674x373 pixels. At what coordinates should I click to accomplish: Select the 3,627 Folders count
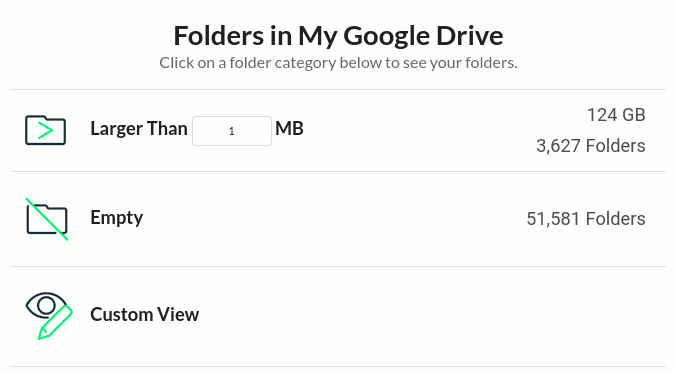coord(591,146)
